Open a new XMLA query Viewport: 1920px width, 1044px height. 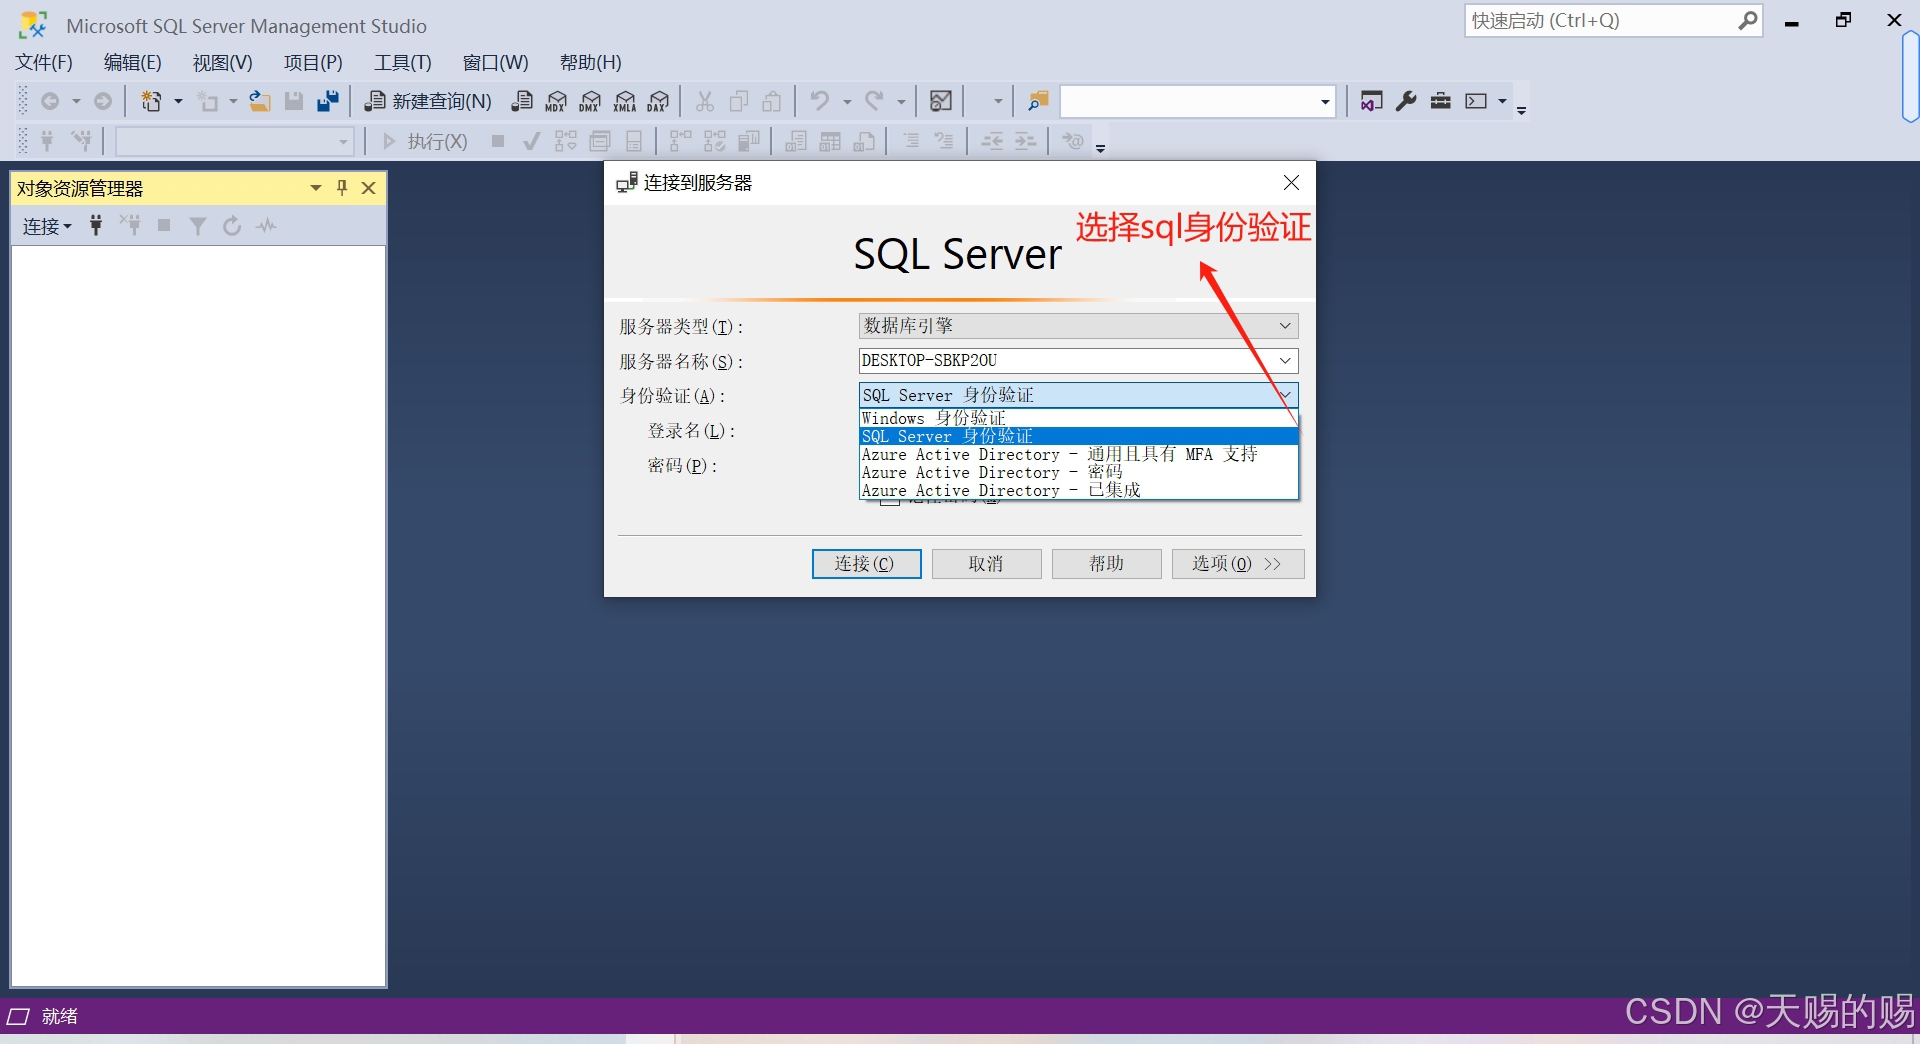[625, 101]
